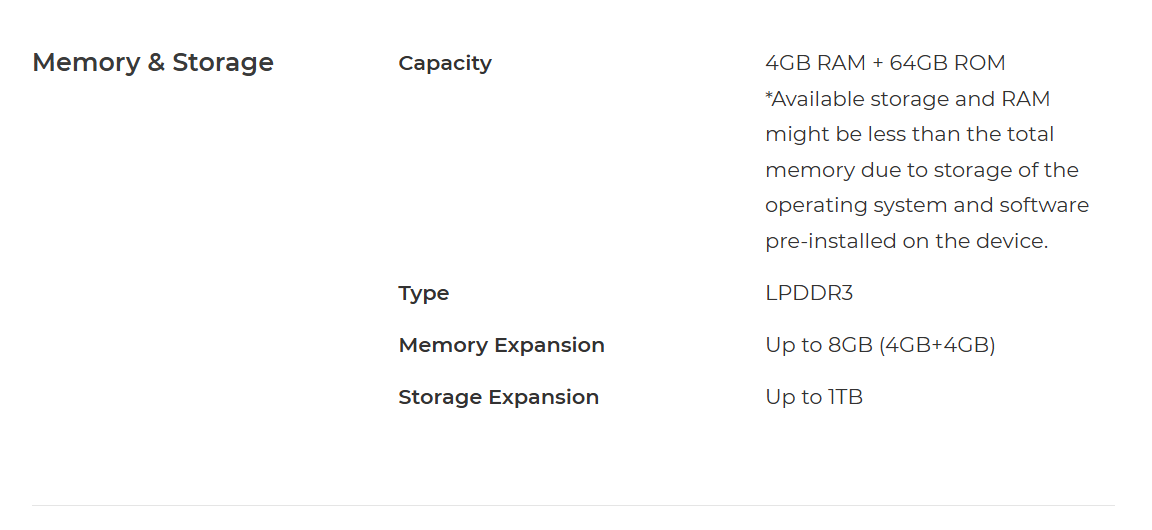This screenshot has width=1152, height=530.
Task: Click '64GB ROM' in the capacity value
Action: (947, 63)
